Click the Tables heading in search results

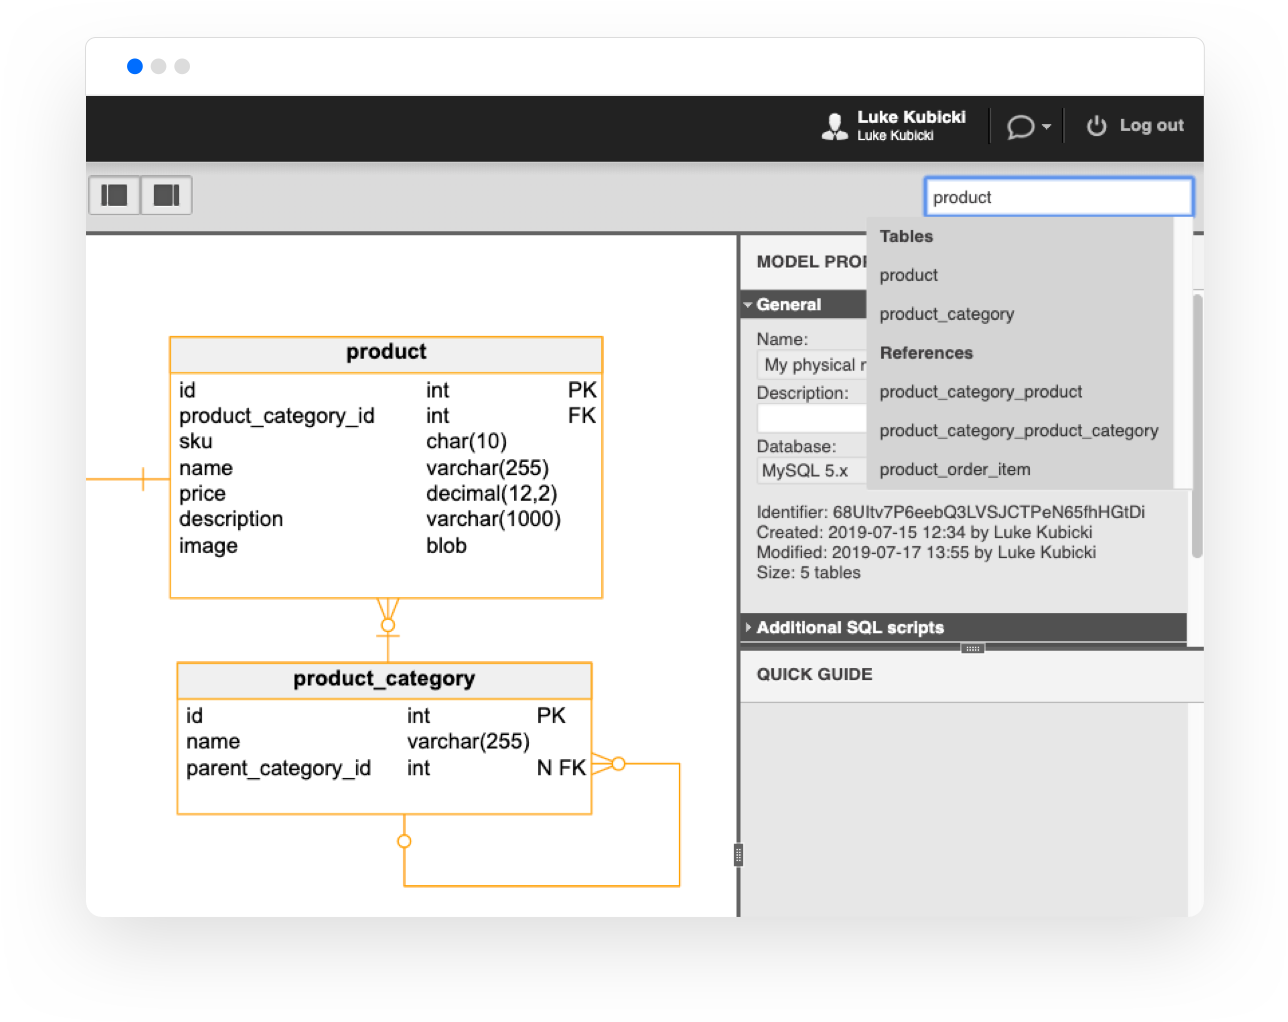906,237
